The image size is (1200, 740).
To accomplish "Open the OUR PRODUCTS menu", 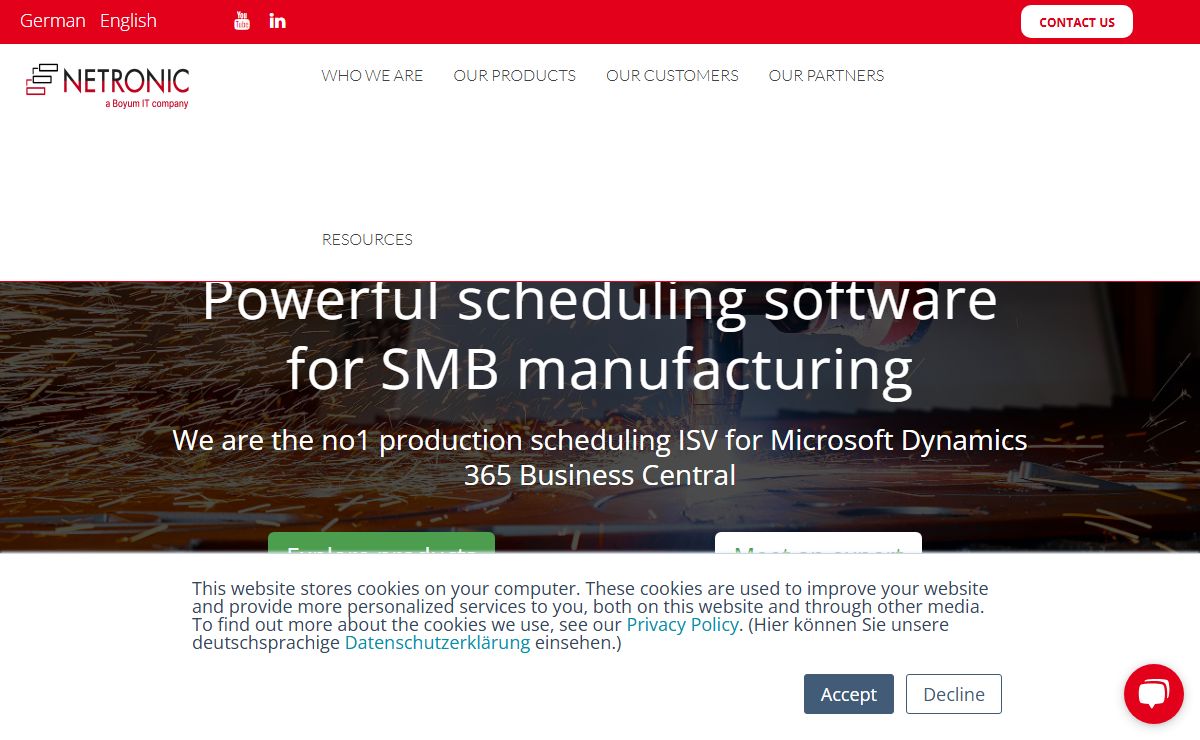I will 515,75.
